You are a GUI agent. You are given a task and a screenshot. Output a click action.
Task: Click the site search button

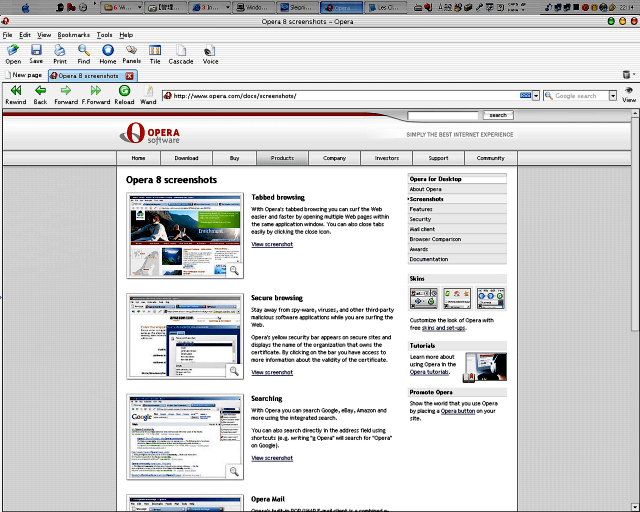pyautogui.click(x=498, y=116)
